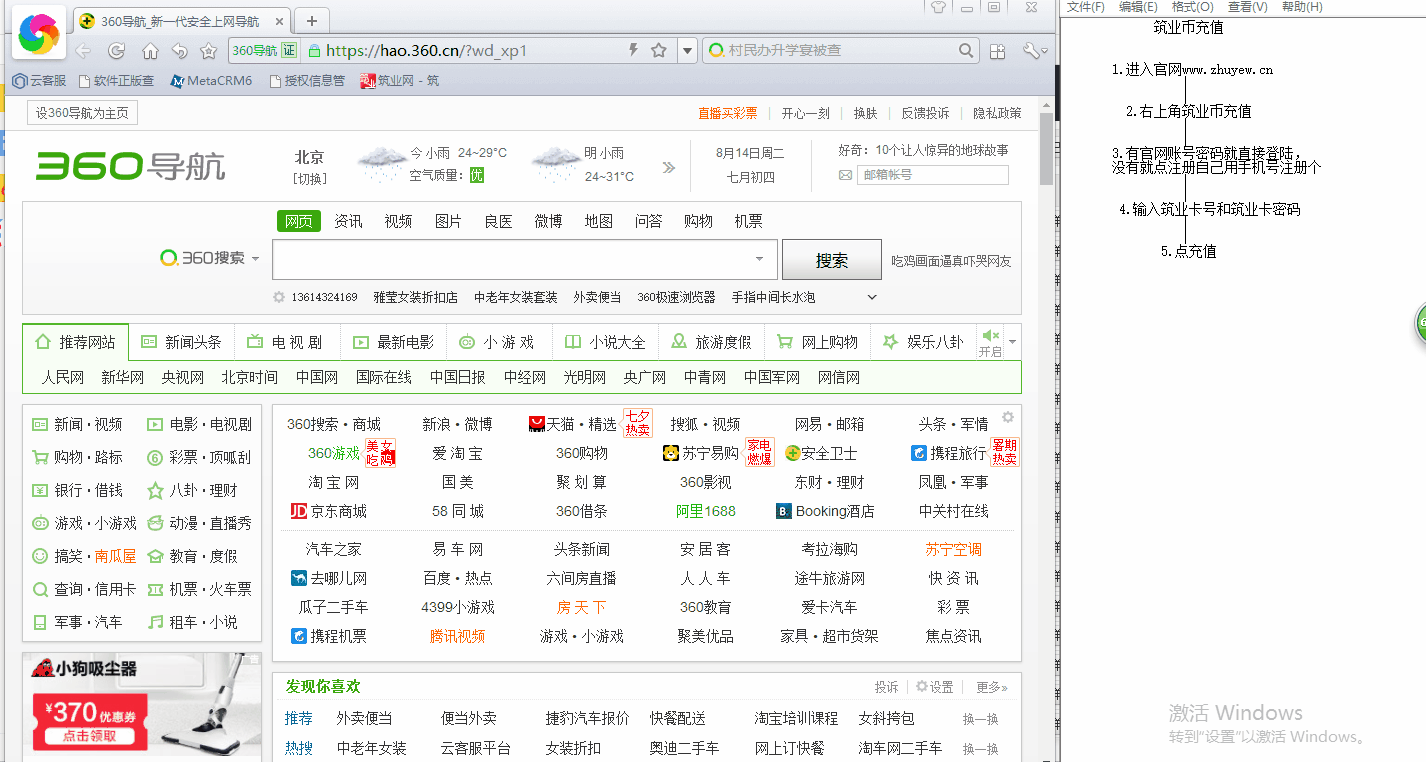Viewport: 1426px width, 762px height.
Task: Open 携程旅行 using its blue icon
Action: tap(920, 452)
